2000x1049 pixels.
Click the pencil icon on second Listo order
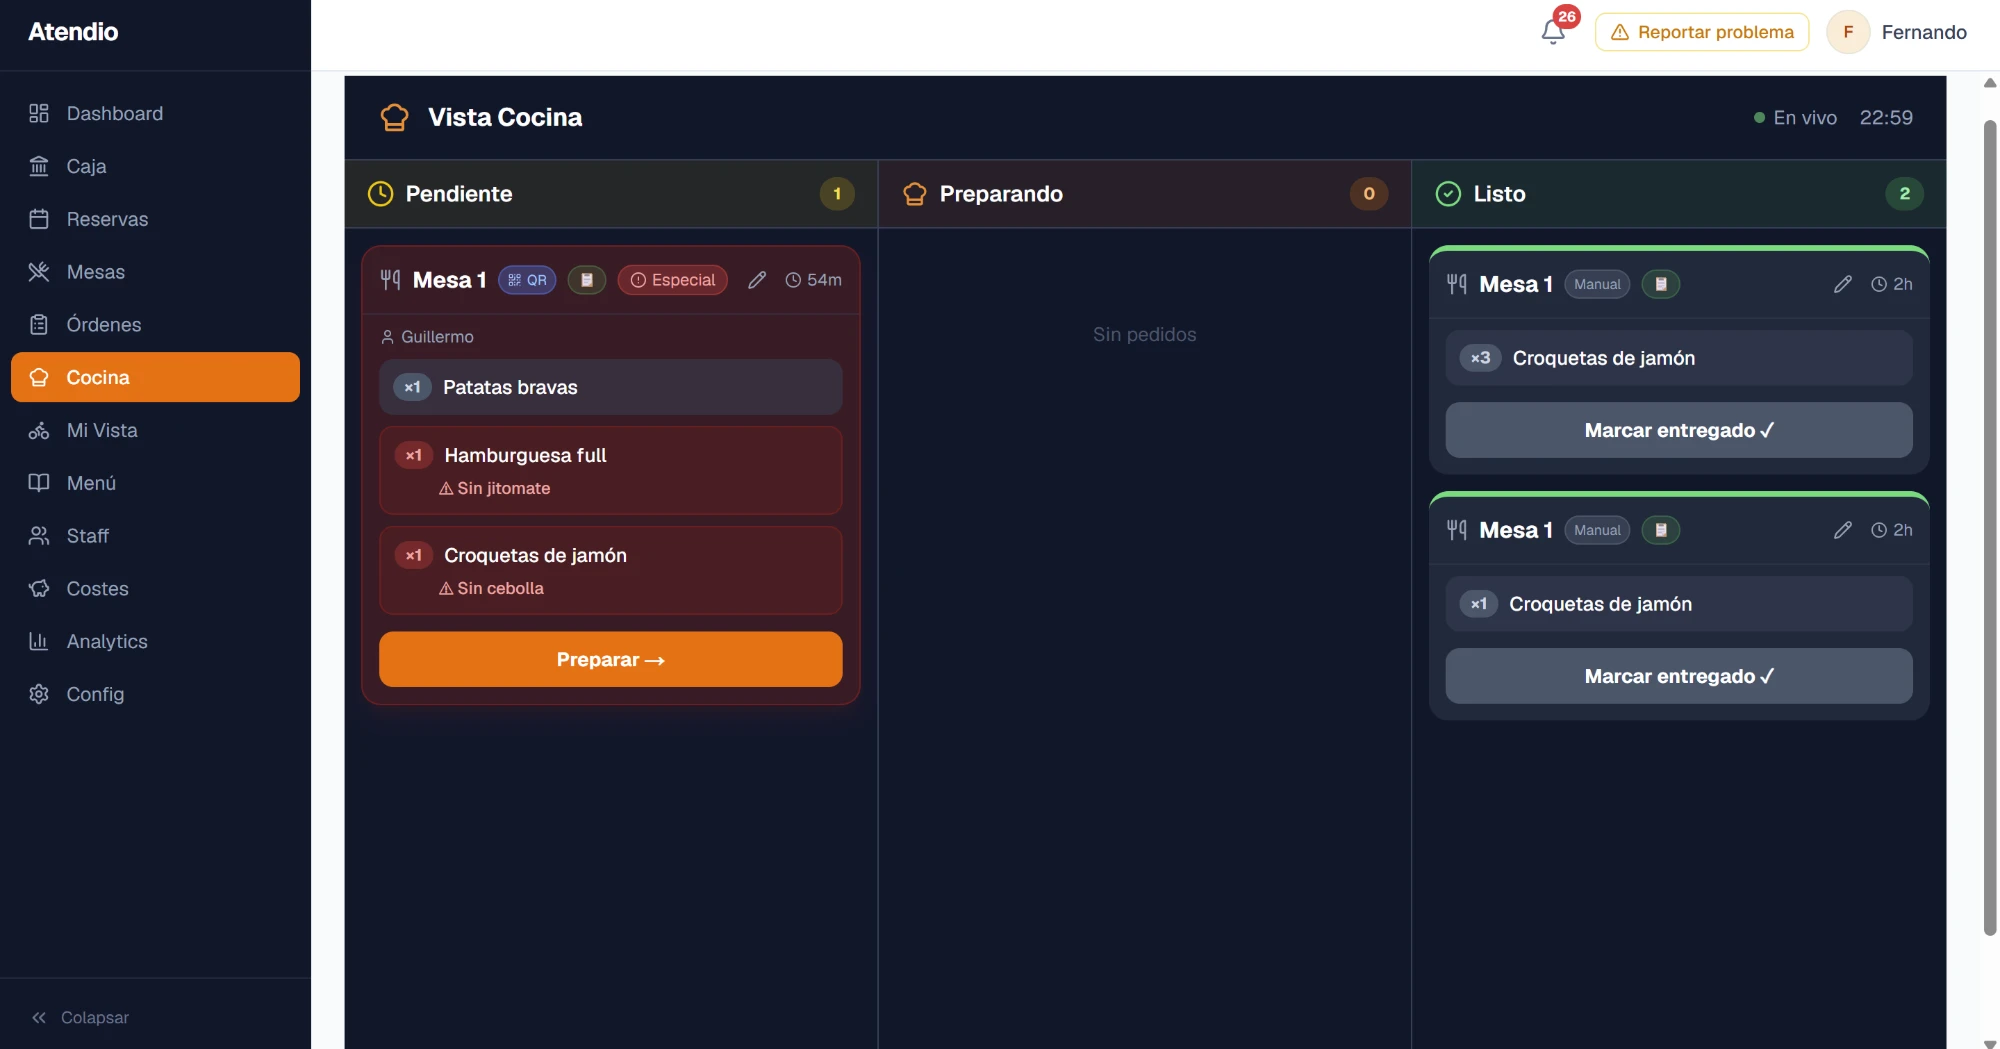[x=1843, y=530]
